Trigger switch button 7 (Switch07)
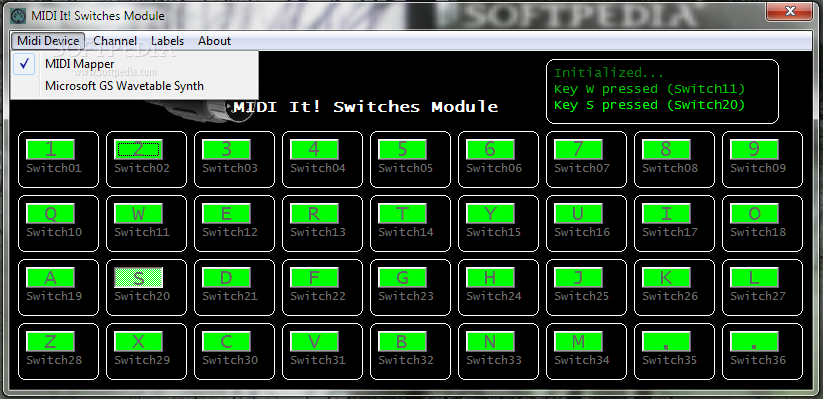Viewport: 823px width, 399px height. (x=578, y=150)
